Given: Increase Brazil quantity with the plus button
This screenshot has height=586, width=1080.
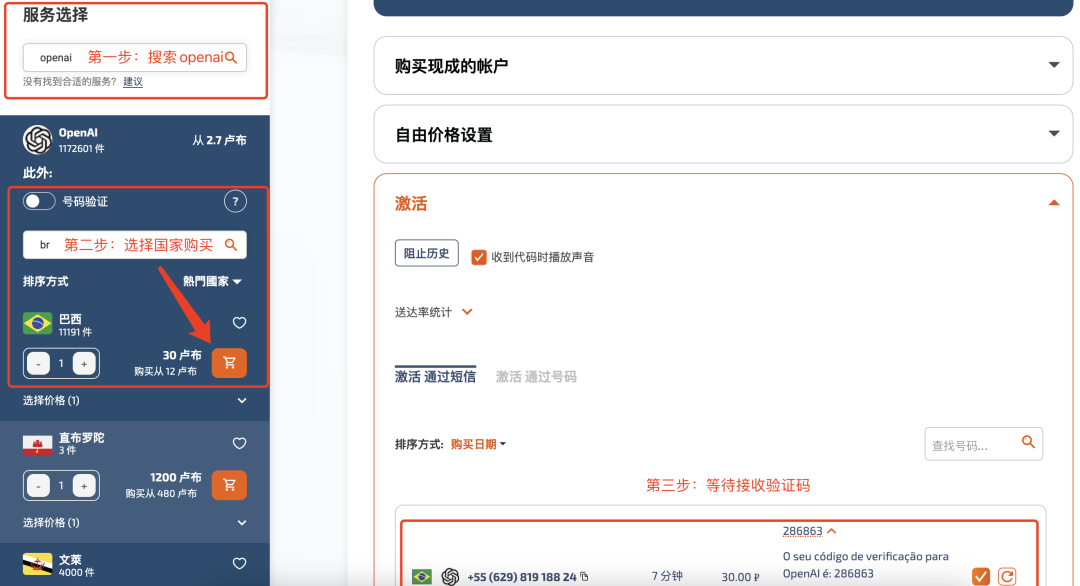Looking at the screenshot, I should 84,364.
